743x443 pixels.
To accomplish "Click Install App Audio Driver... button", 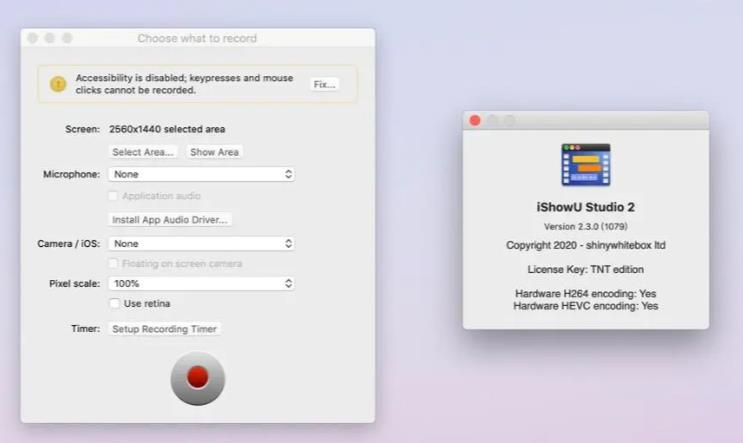I will tap(170, 219).
